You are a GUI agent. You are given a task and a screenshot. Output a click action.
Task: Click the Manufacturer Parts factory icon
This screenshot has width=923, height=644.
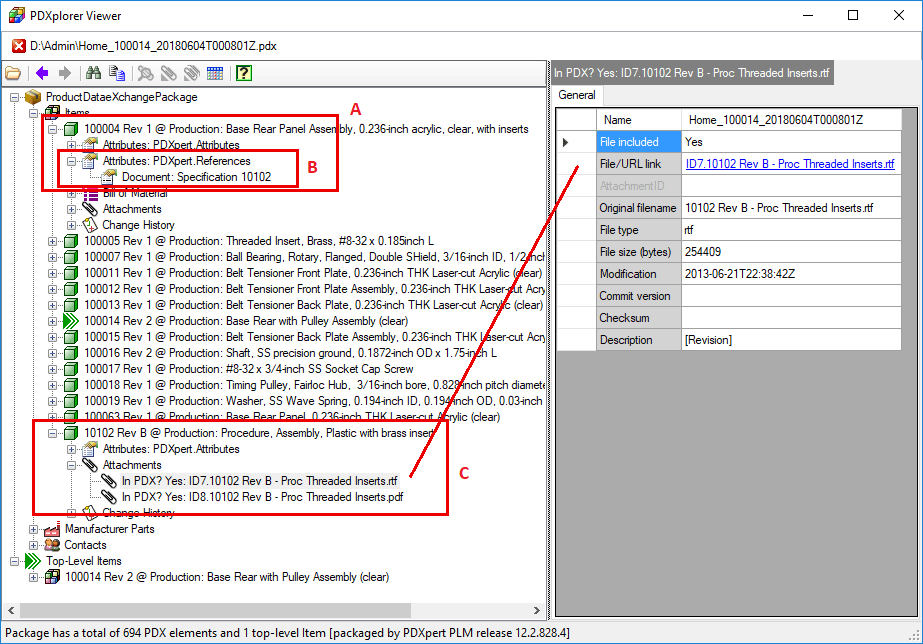52,529
